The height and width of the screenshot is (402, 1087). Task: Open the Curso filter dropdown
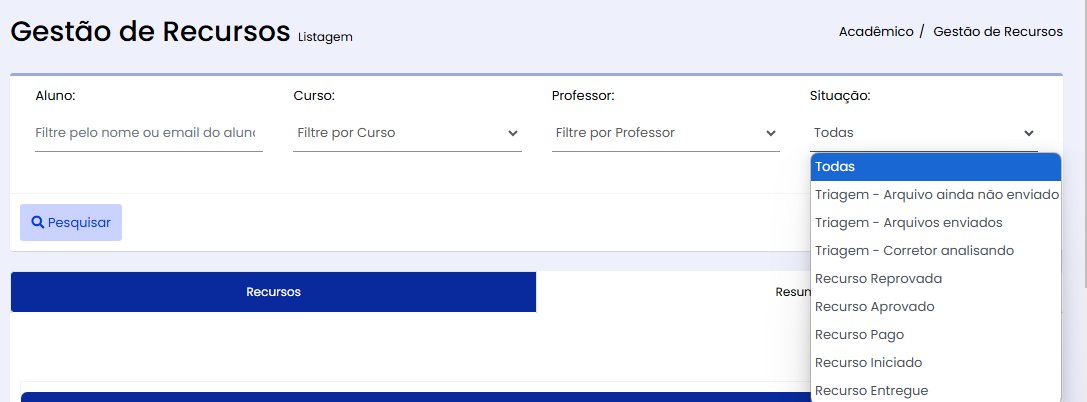(x=408, y=132)
